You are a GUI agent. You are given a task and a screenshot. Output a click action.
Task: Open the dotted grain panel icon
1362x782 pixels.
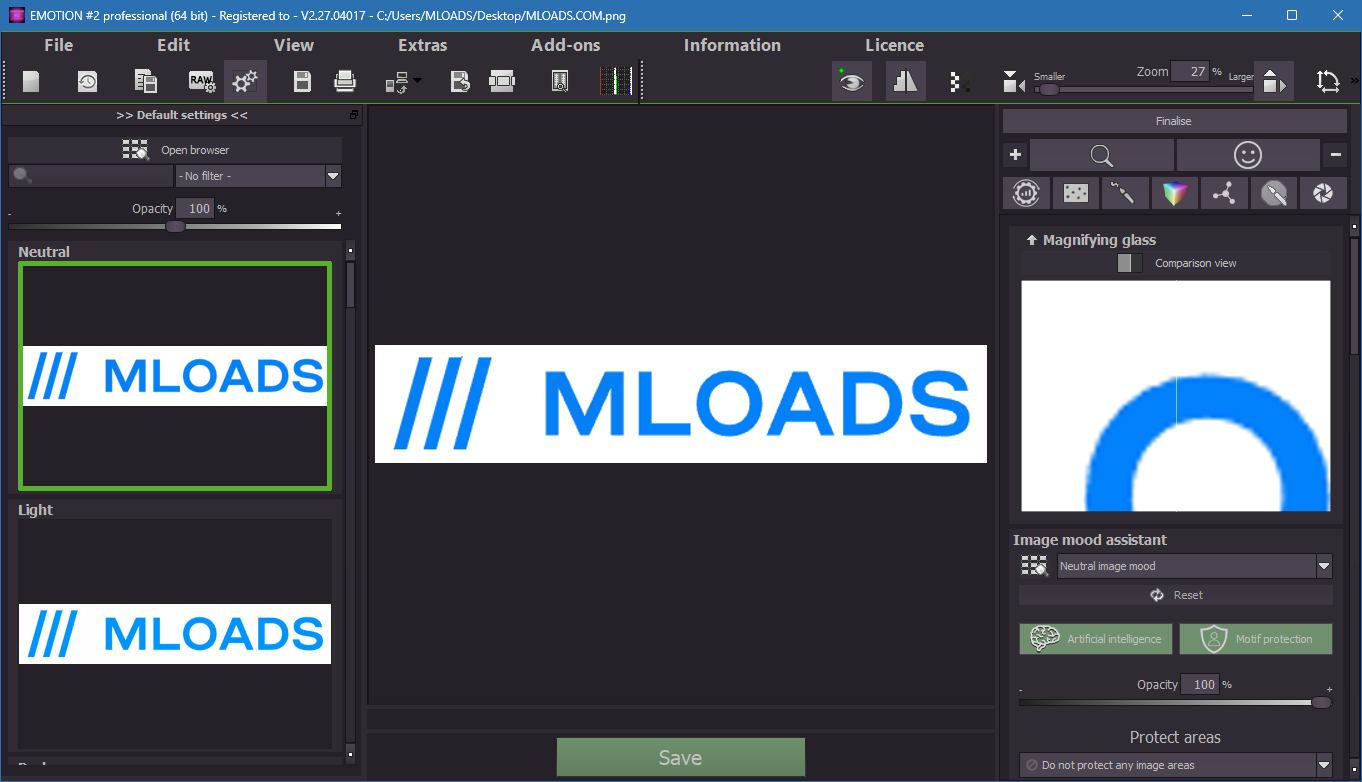coord(1076,193)
